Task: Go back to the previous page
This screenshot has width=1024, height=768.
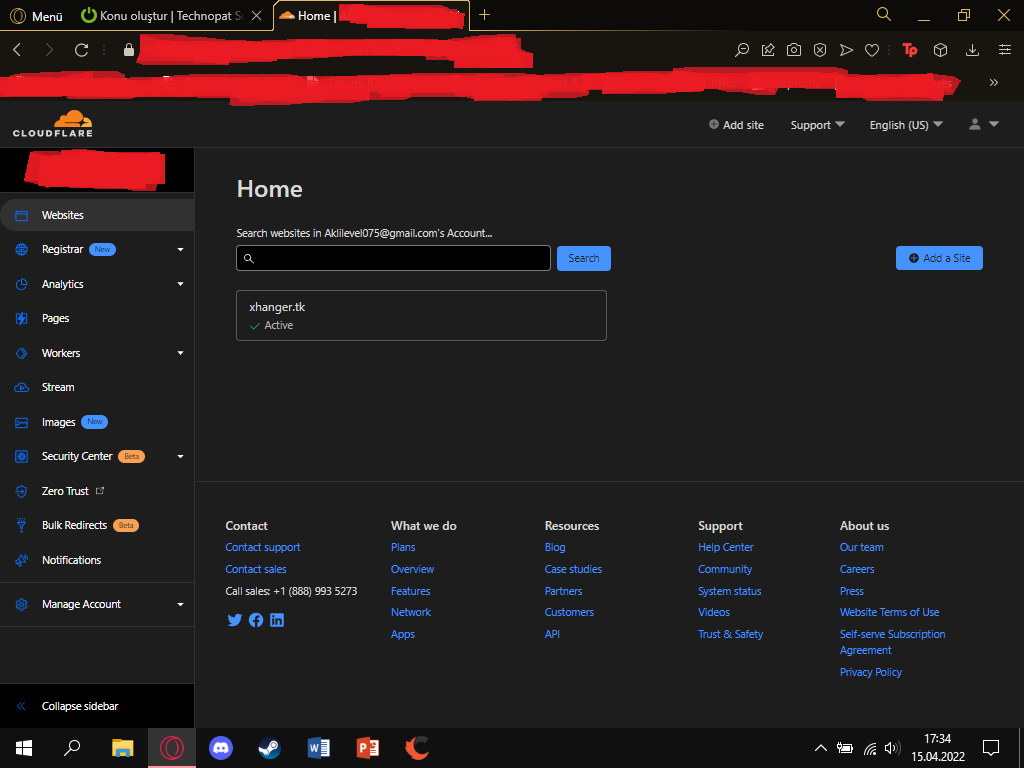Action: click(18, 50)
